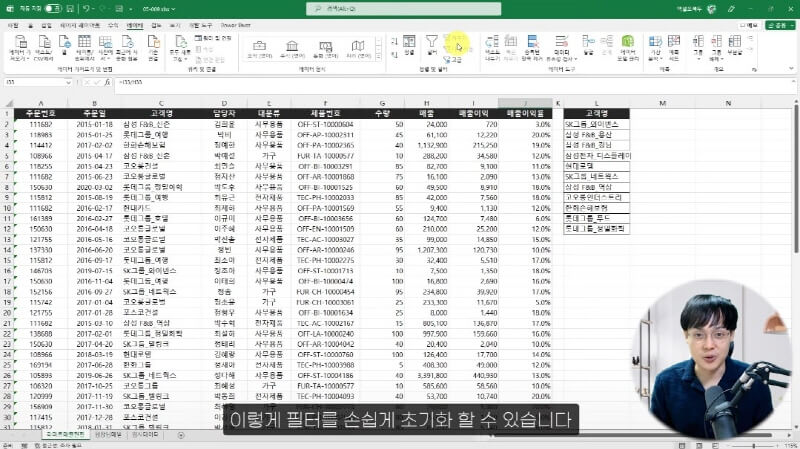The image size is (800, 449).
Task: Open the Insert tab
Action: coord(46,25)
